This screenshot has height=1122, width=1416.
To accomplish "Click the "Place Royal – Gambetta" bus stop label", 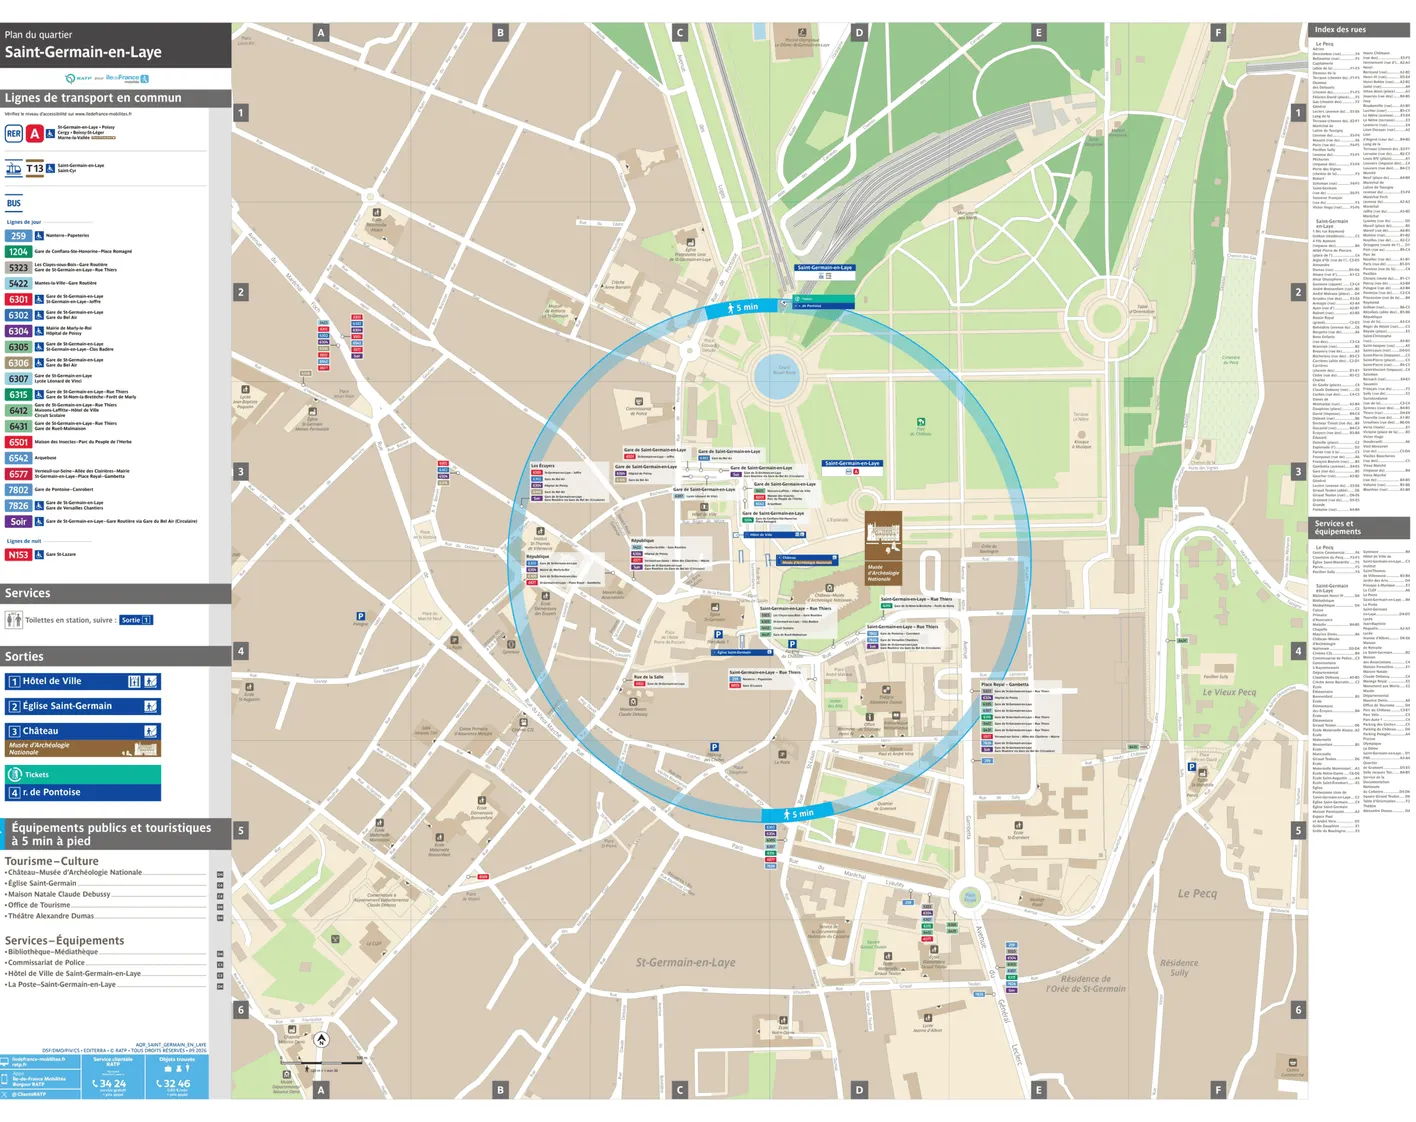I will [1006, 684].
